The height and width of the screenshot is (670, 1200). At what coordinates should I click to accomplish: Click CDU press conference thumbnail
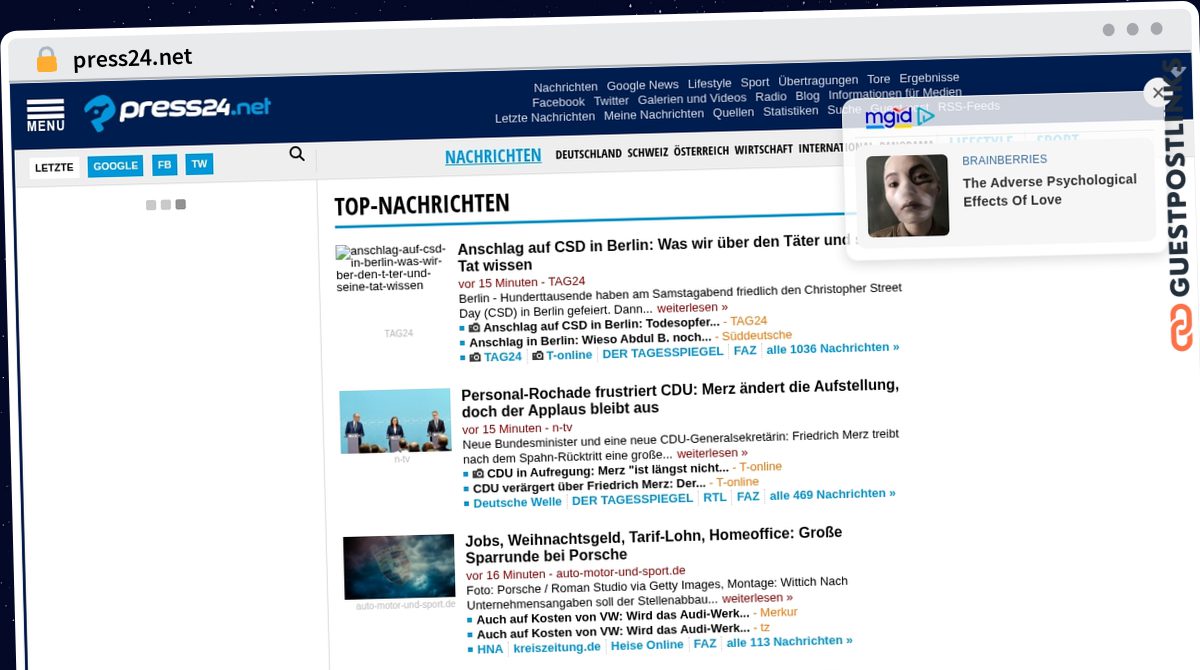[x=395, y=421]
